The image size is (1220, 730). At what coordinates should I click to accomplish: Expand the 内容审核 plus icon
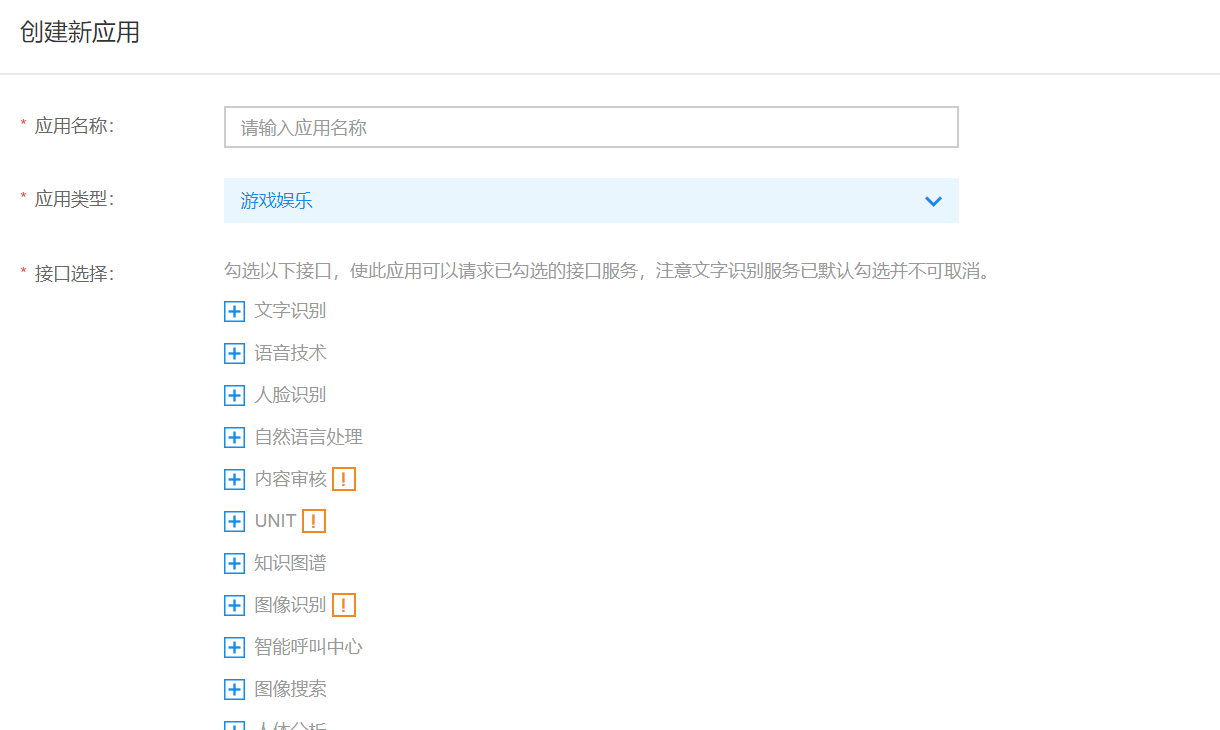tap(234, 479)
